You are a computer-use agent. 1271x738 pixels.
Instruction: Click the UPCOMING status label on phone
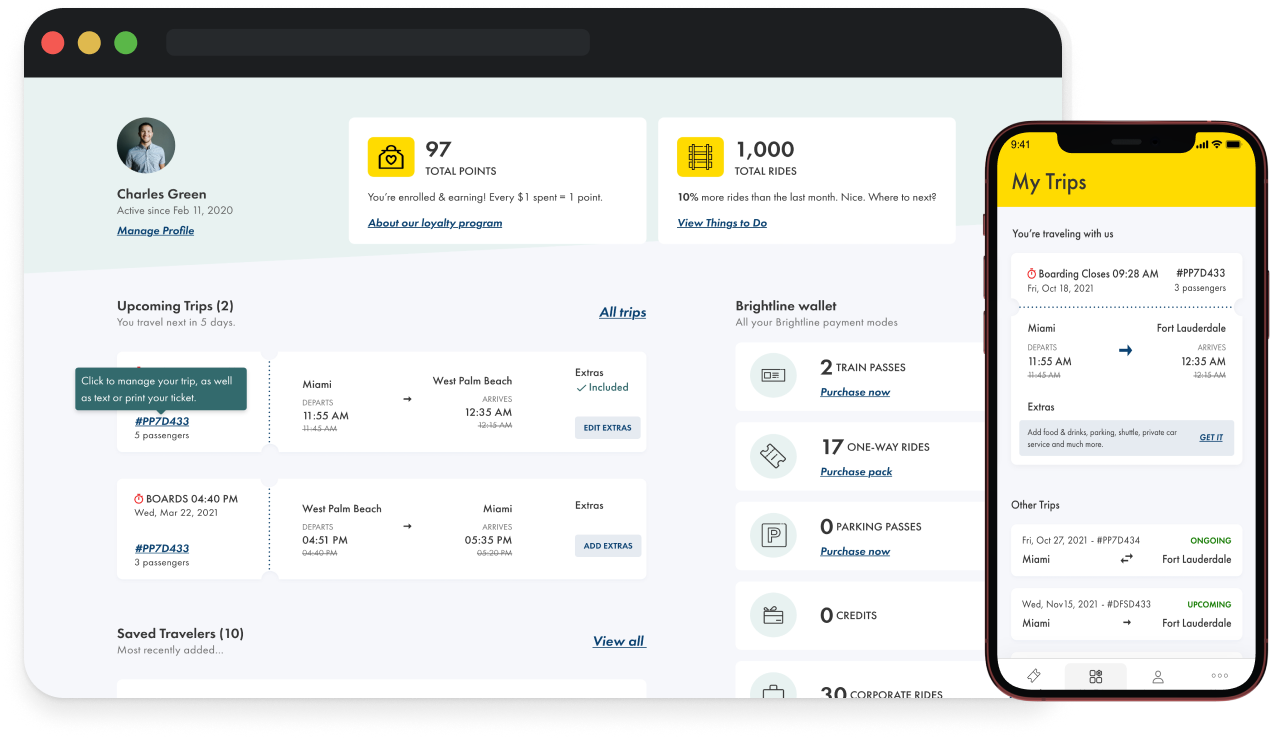(1209, 605)
